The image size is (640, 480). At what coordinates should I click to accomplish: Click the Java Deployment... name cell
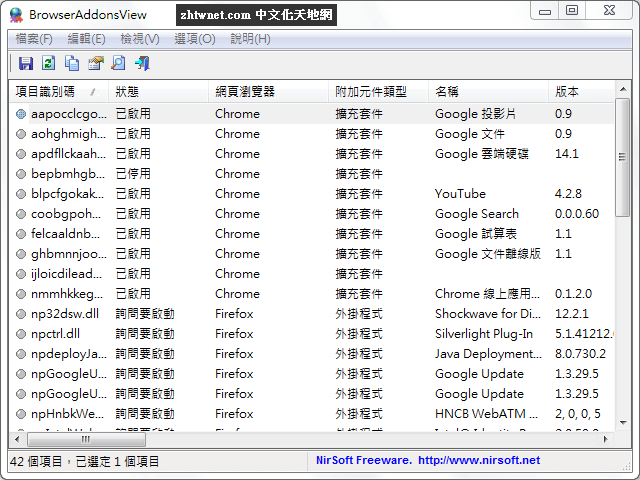pos(489,354)
